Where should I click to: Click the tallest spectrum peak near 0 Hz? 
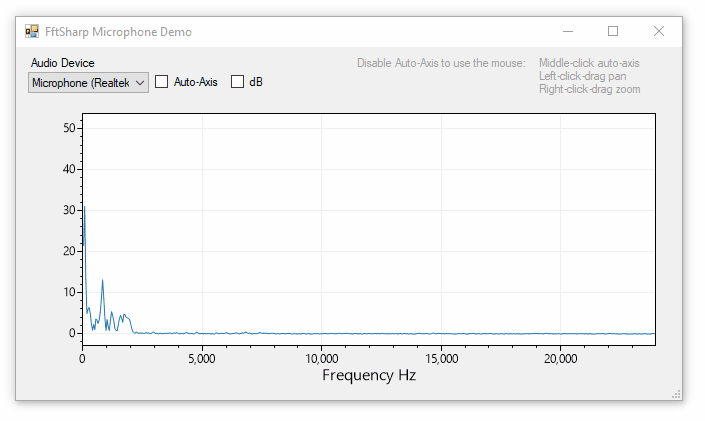pyautogui.click(x=84, y=207)
